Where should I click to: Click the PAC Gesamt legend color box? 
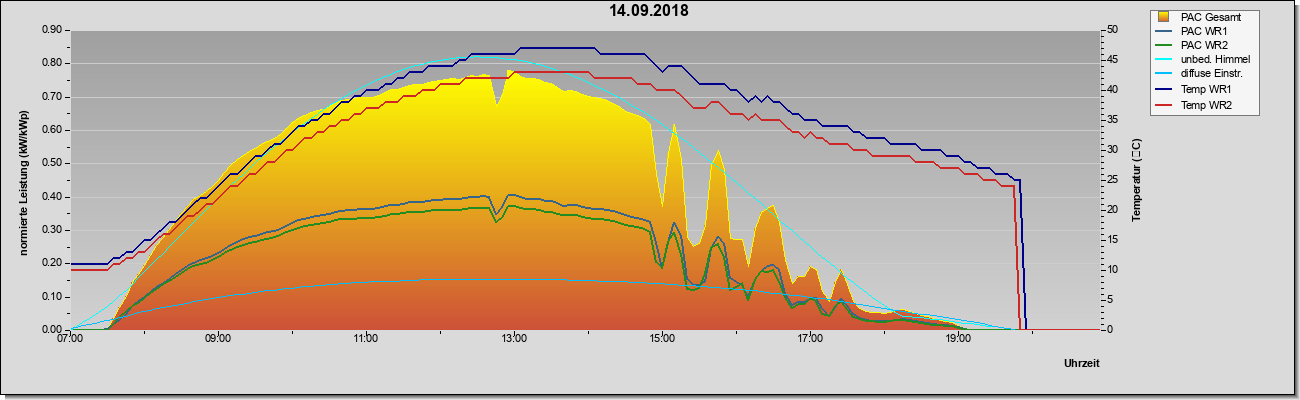coord(1163,17)
